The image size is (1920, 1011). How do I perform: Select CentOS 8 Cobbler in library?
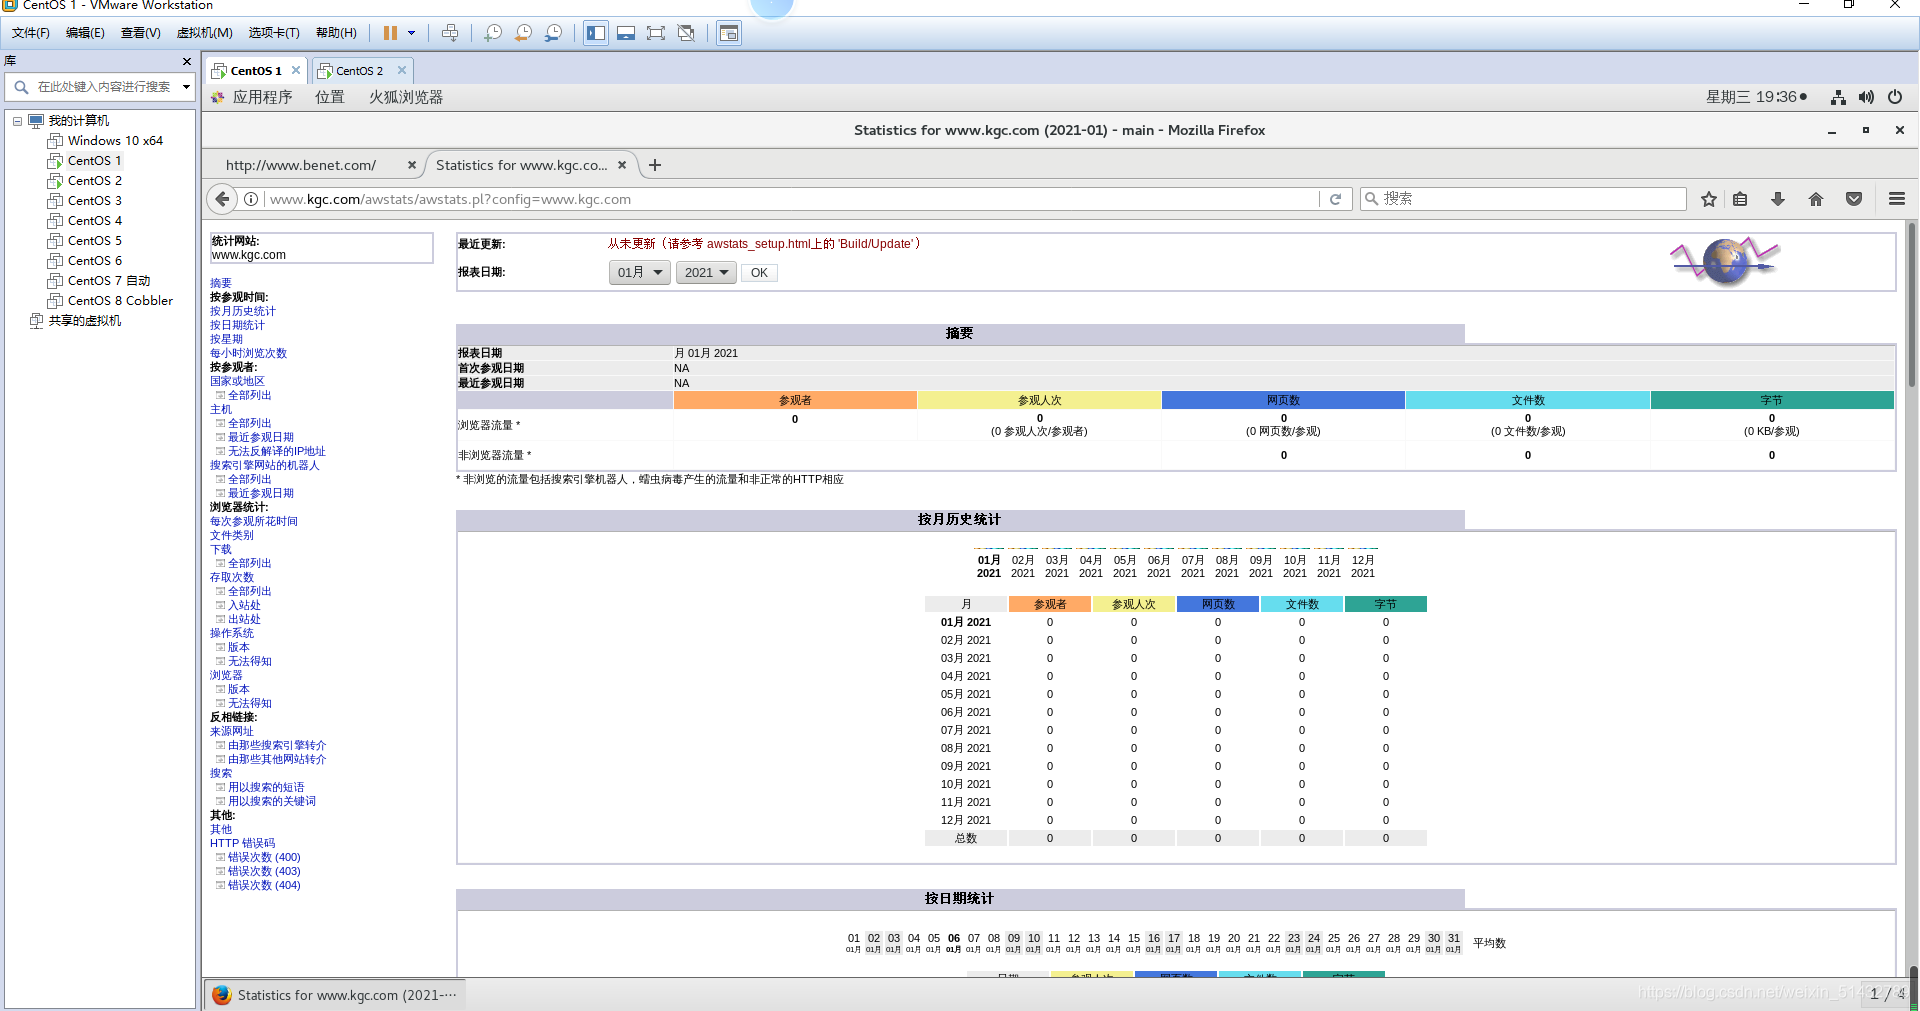[120, 301]
